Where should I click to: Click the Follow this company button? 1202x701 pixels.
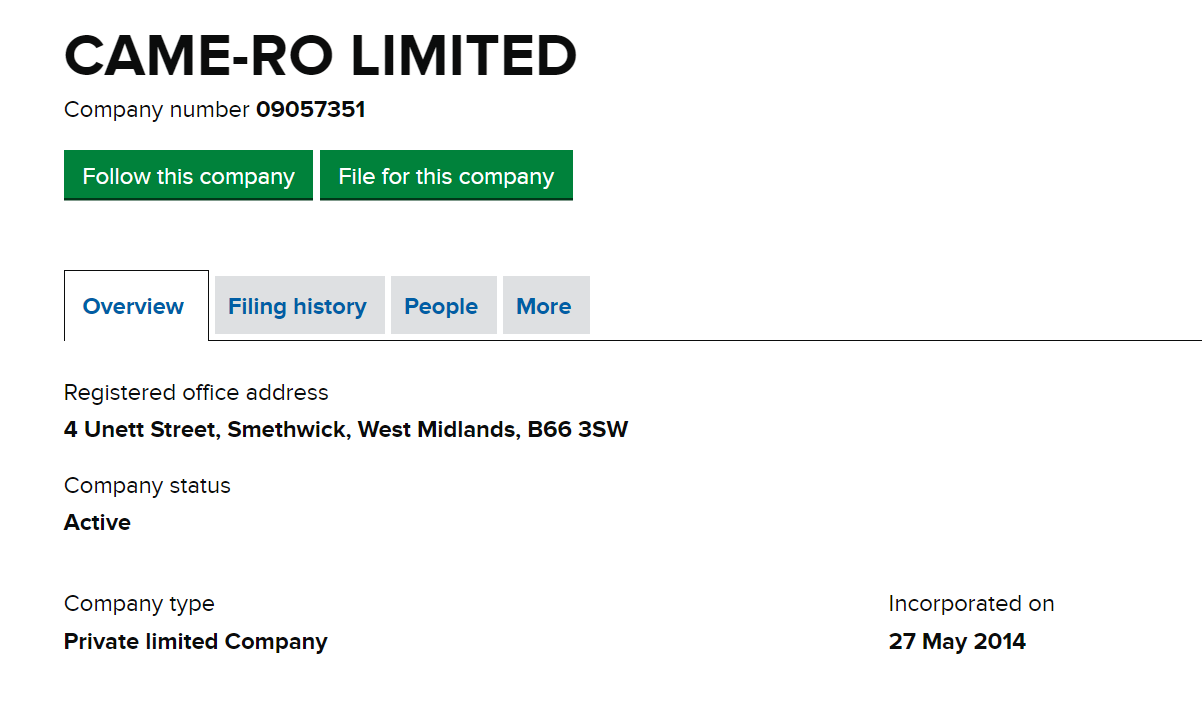point(188,176)
